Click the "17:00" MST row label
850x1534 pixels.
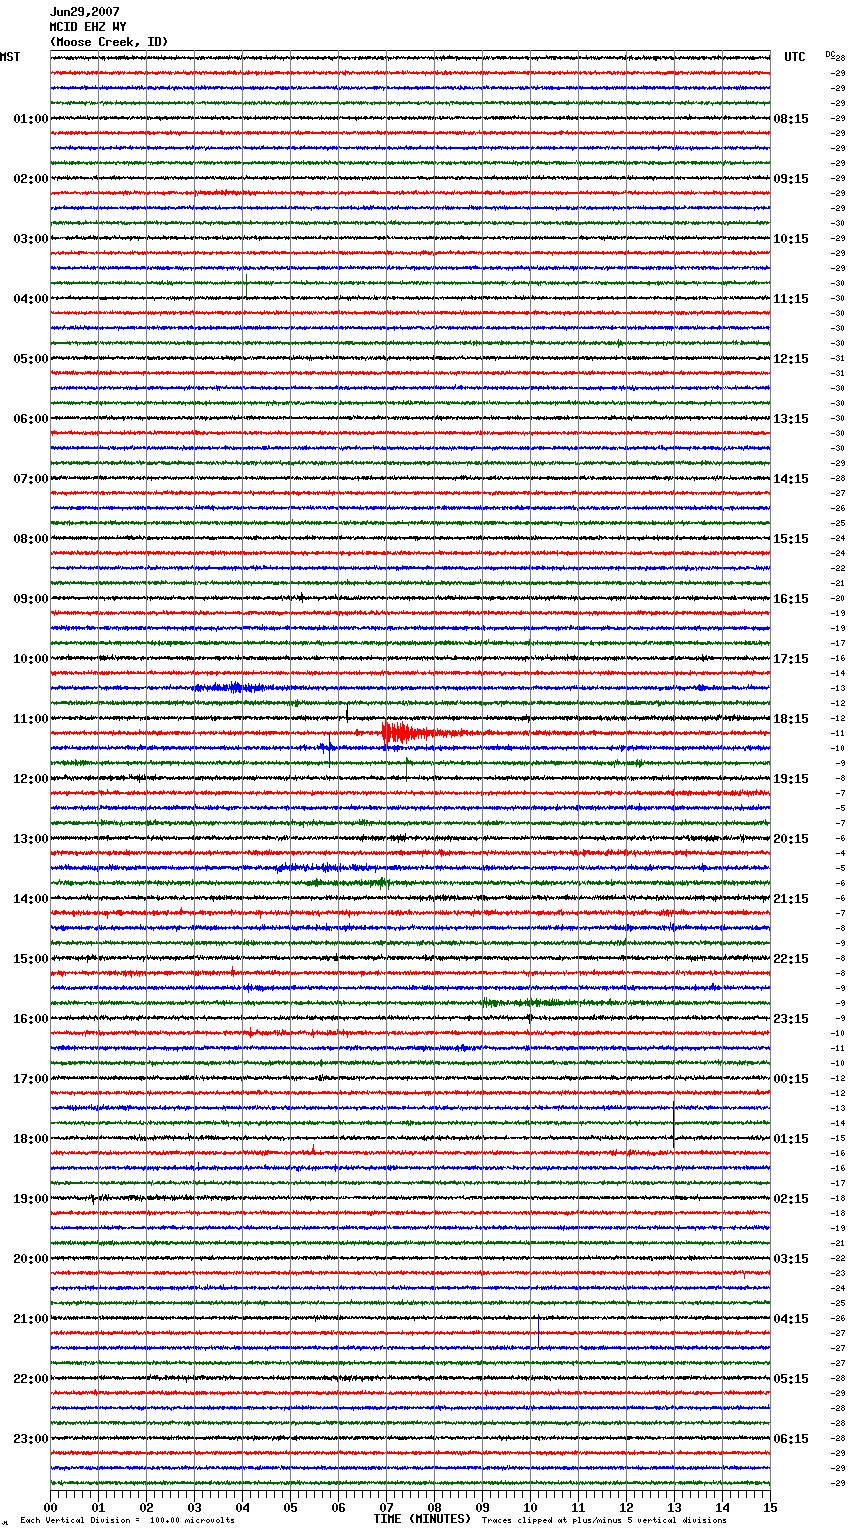(31, 1079)
